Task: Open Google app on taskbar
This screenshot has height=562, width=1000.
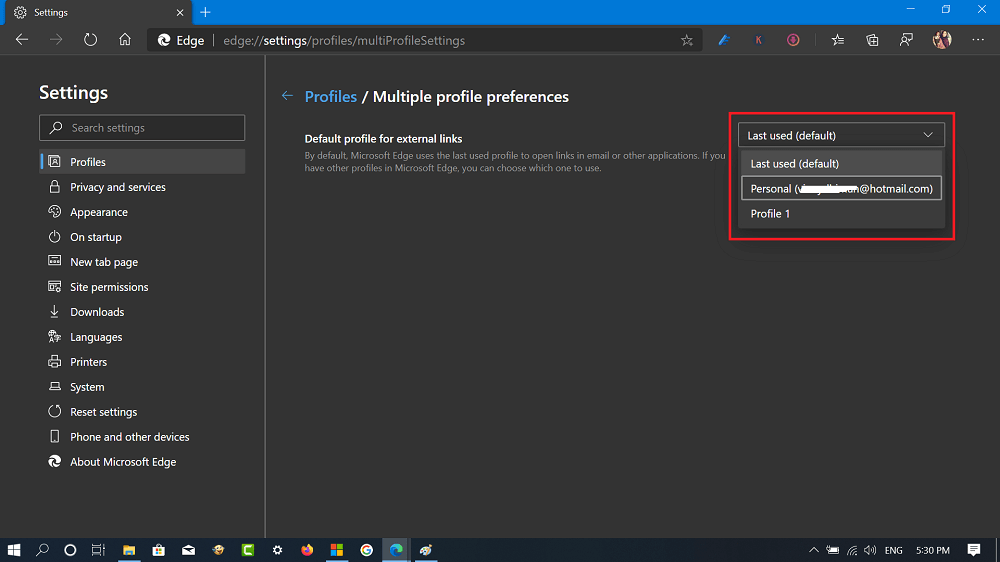Action: 367,550
